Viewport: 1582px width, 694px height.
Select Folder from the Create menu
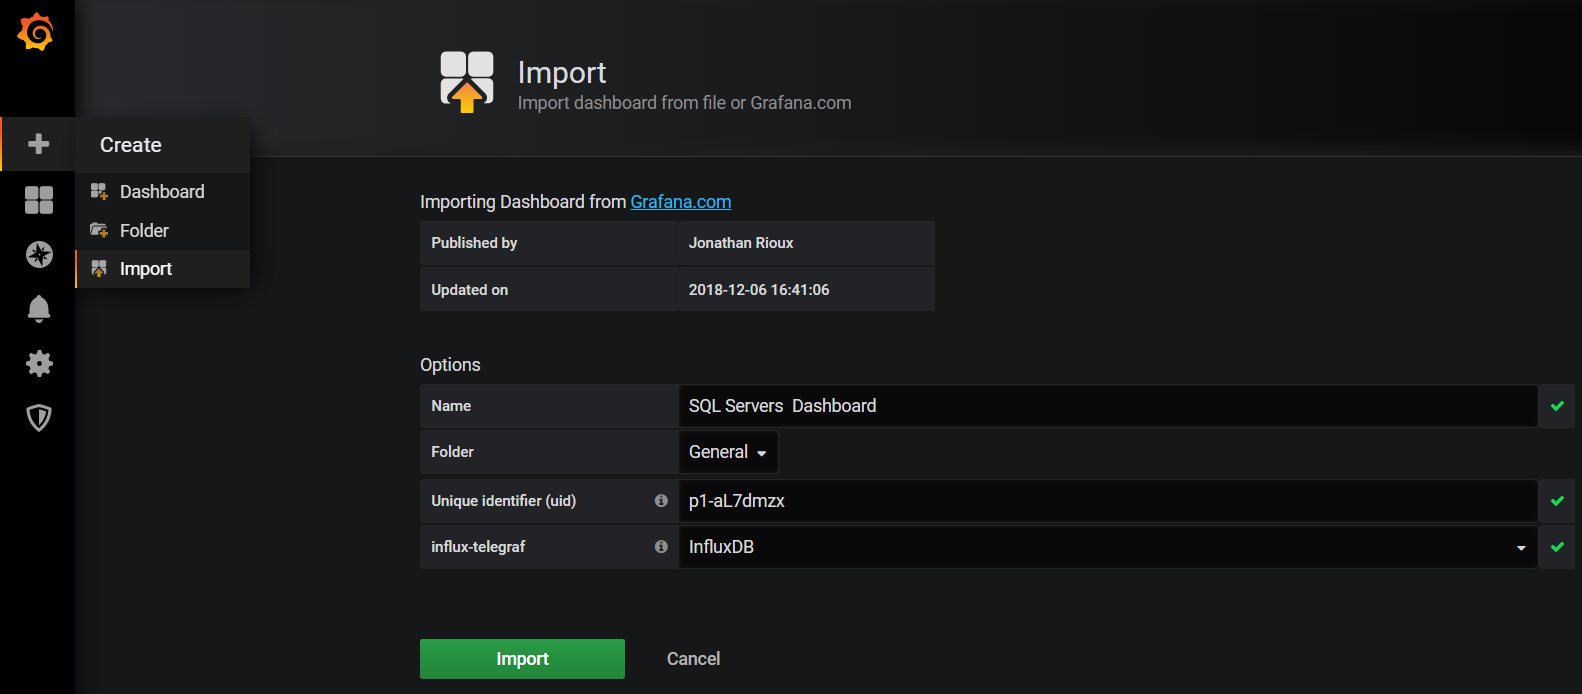(162, 230)
